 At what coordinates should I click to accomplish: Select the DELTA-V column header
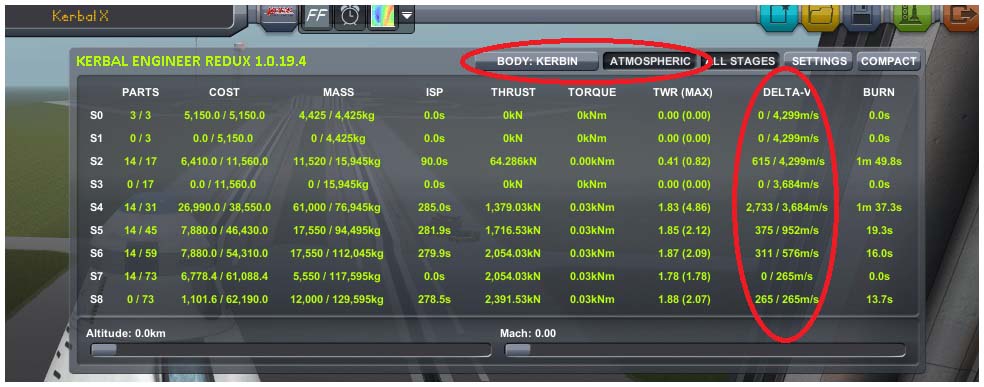tap(788, 92)
